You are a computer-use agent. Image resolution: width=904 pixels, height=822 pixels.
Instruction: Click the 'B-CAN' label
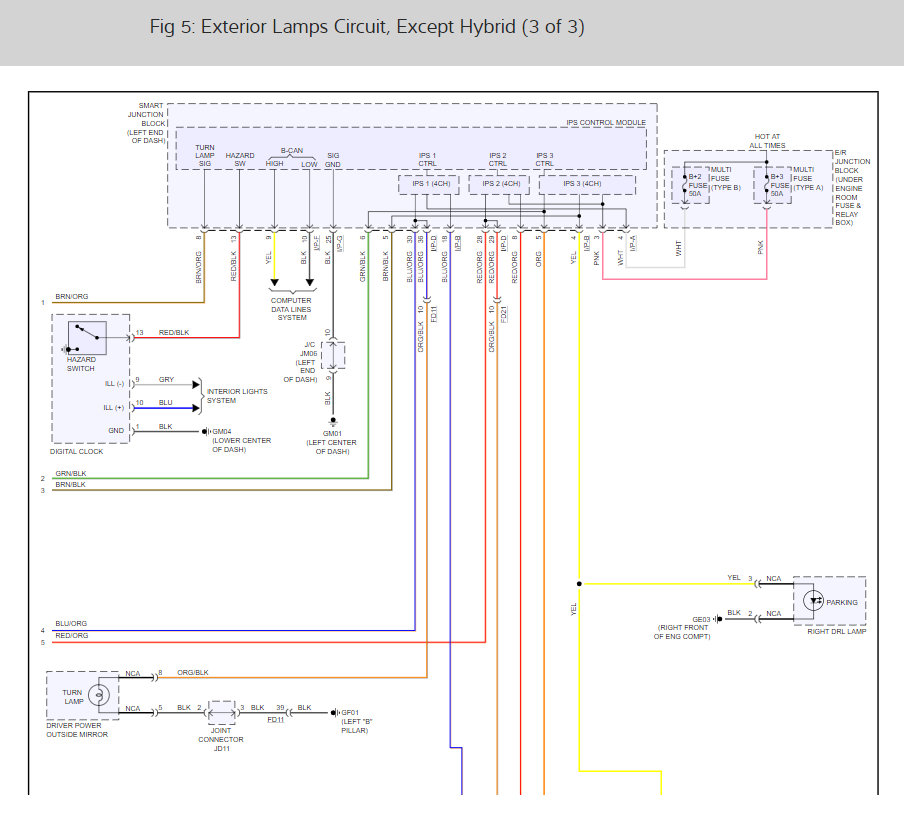(x=292, y=150)
